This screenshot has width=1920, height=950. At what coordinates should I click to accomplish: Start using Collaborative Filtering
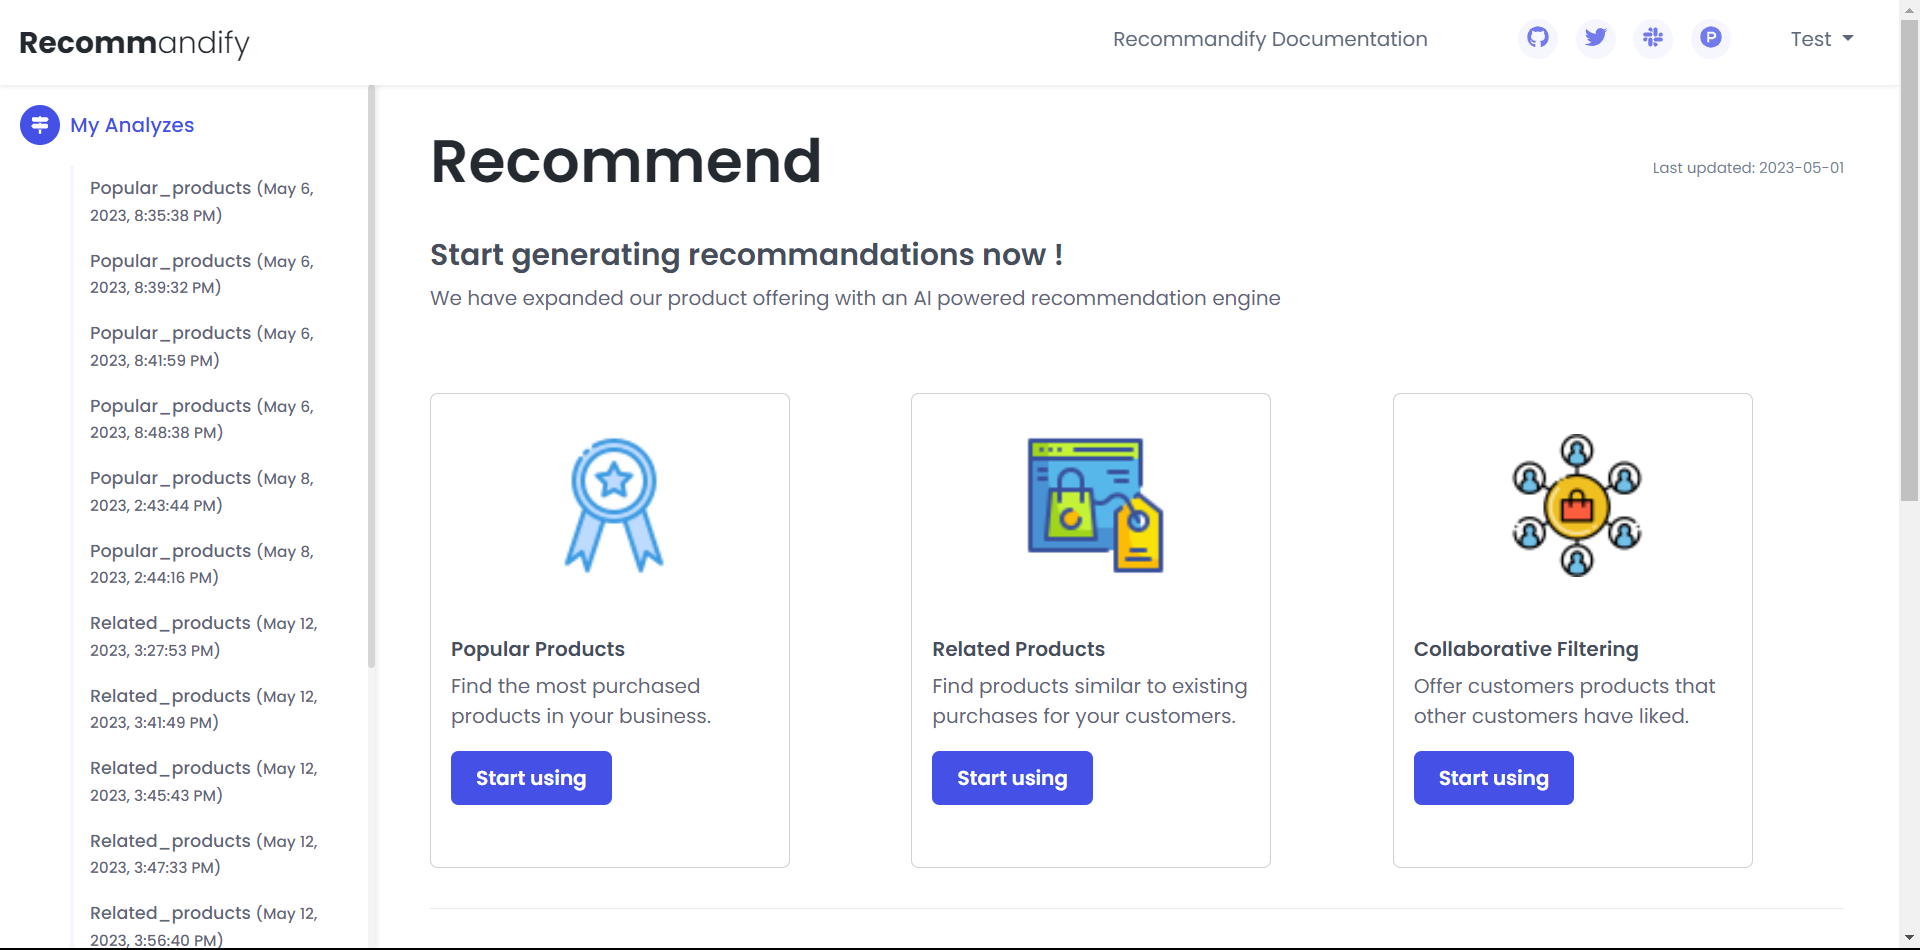(1493, 778)
